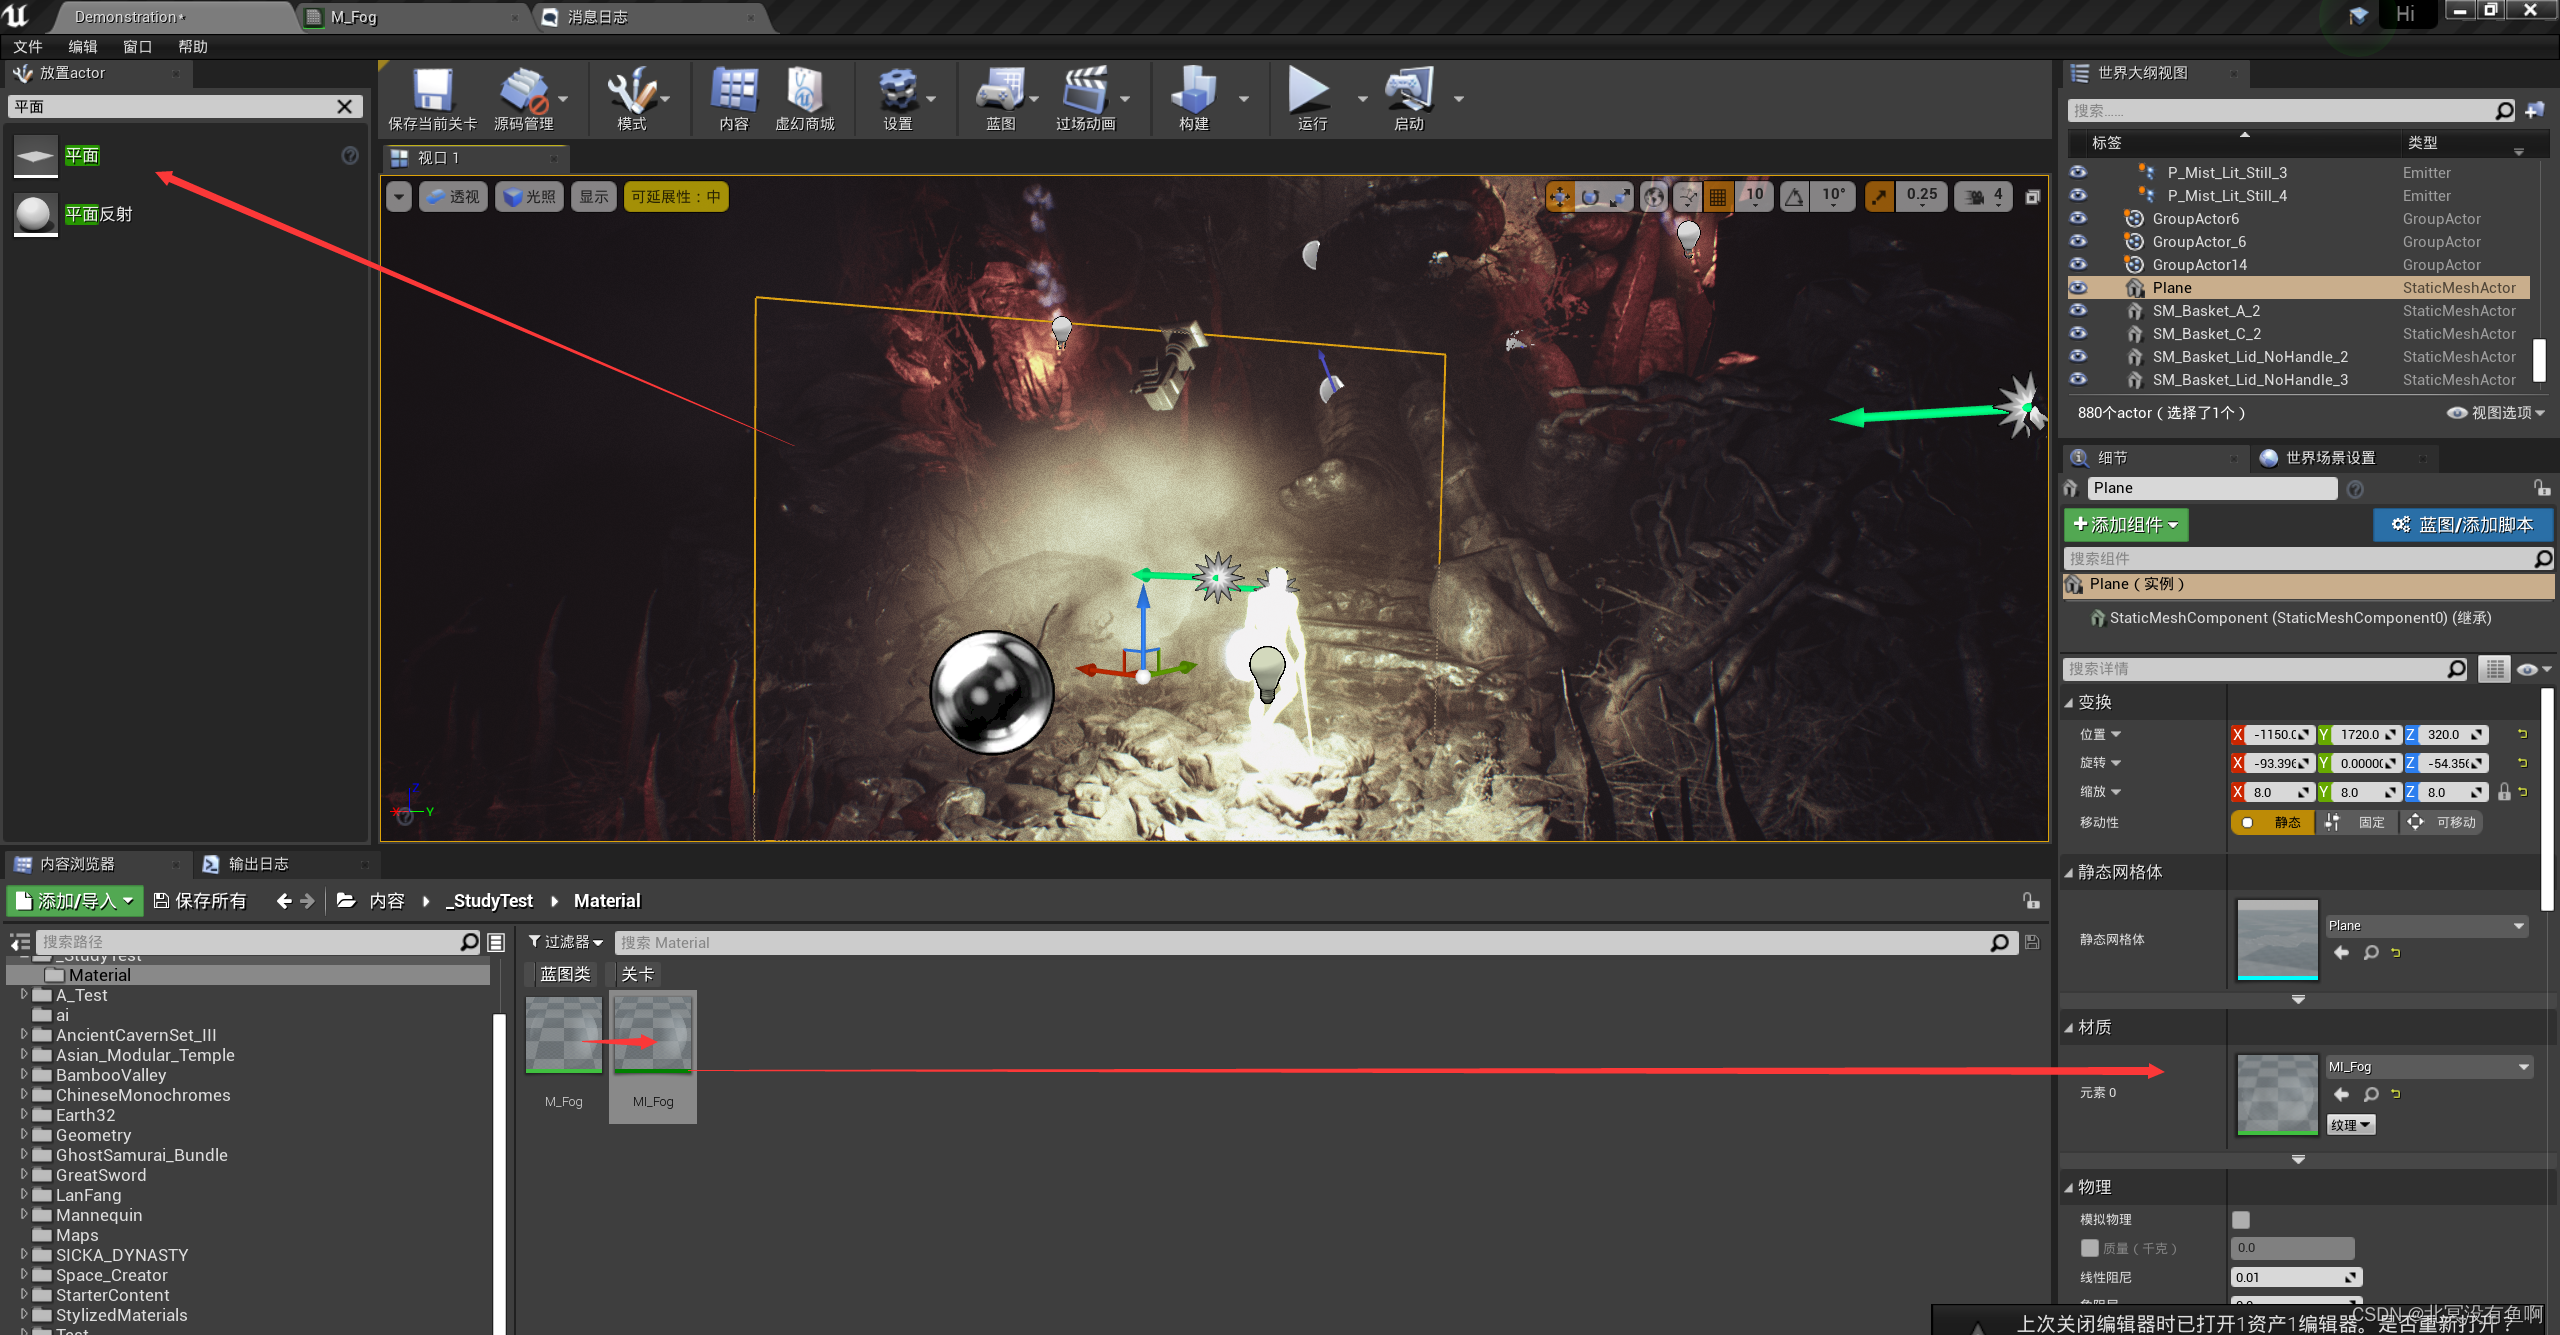The width and height of the screenshot is (2560, 1335).
Task: Click the Blueprint/Add Script button
Action: pos(2463,525)
